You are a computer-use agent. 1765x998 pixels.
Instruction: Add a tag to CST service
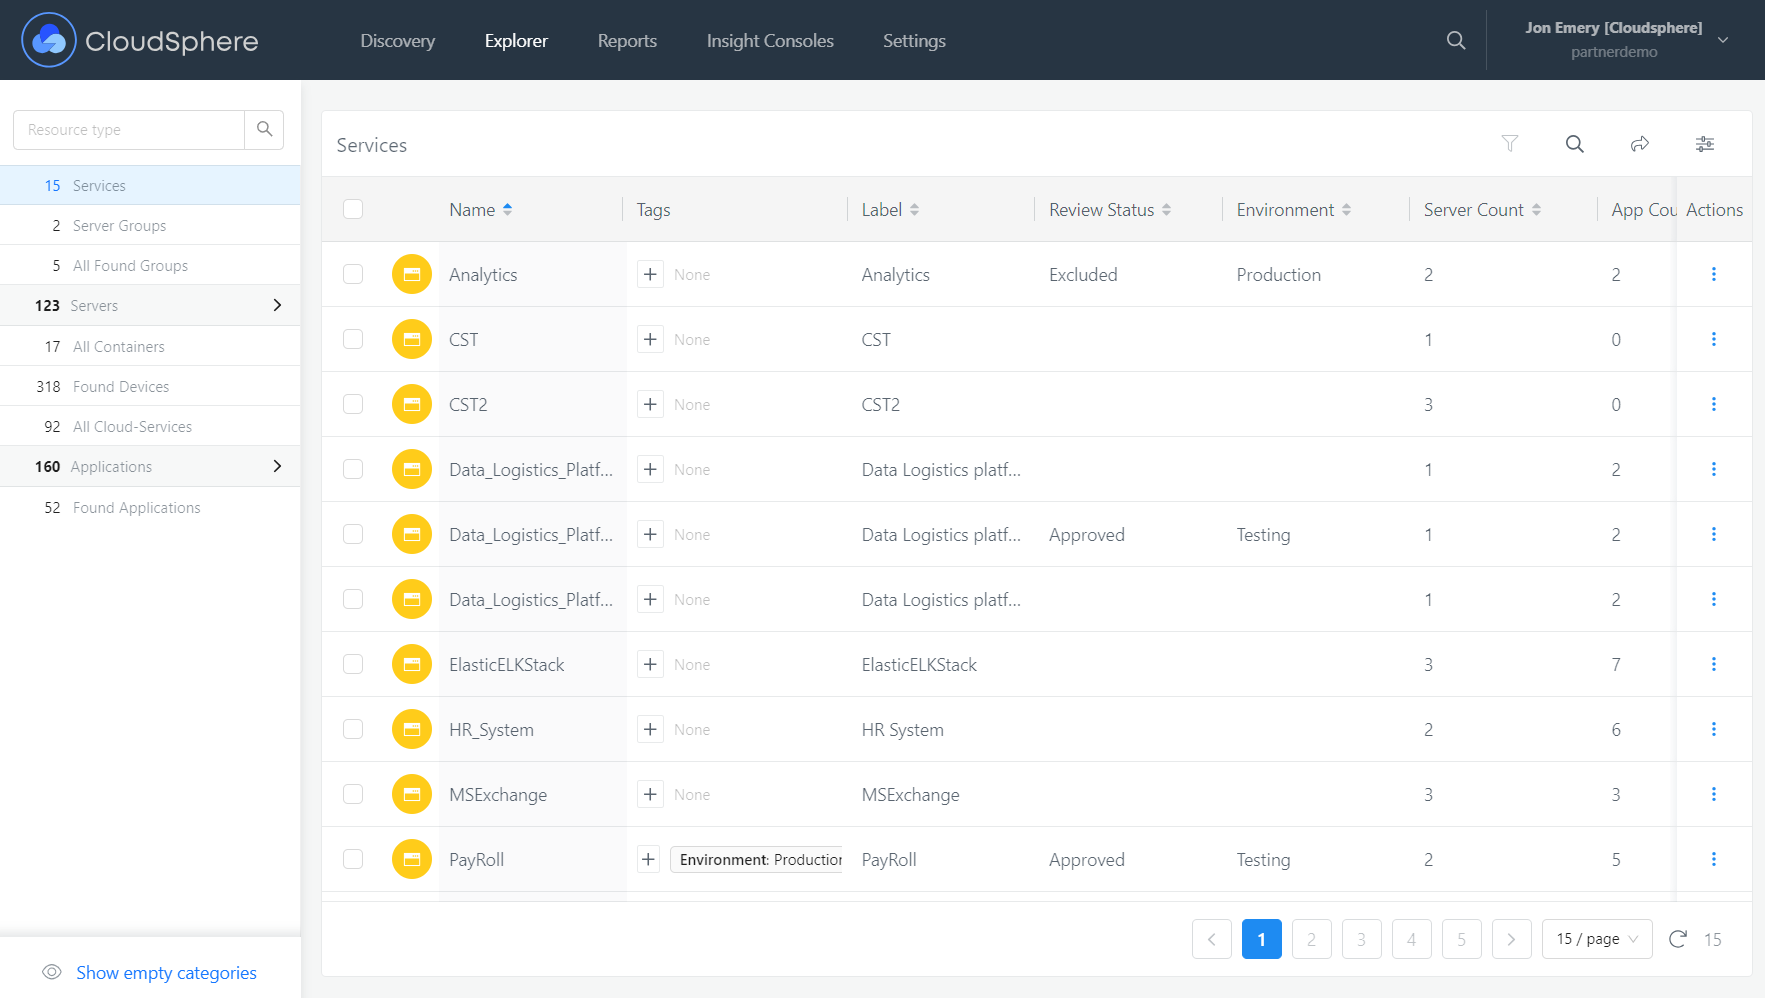click(650, 339)
